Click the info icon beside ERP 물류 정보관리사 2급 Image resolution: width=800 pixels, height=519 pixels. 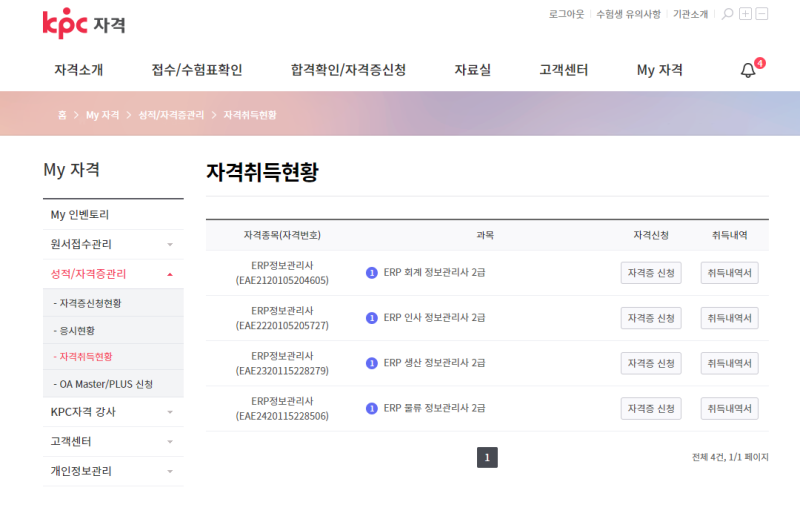coord(372,408)
